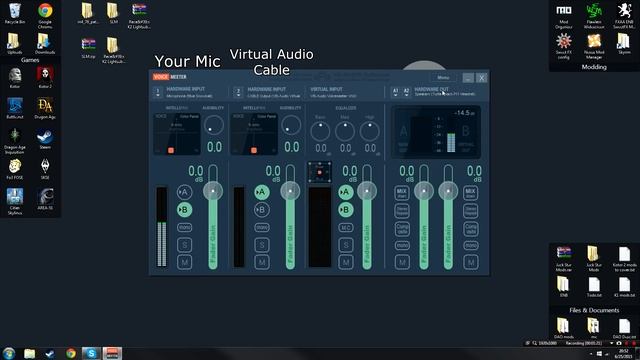Toggle bus A on Virtual Input
Screen dimensions: 640x360
coord(346,192)
